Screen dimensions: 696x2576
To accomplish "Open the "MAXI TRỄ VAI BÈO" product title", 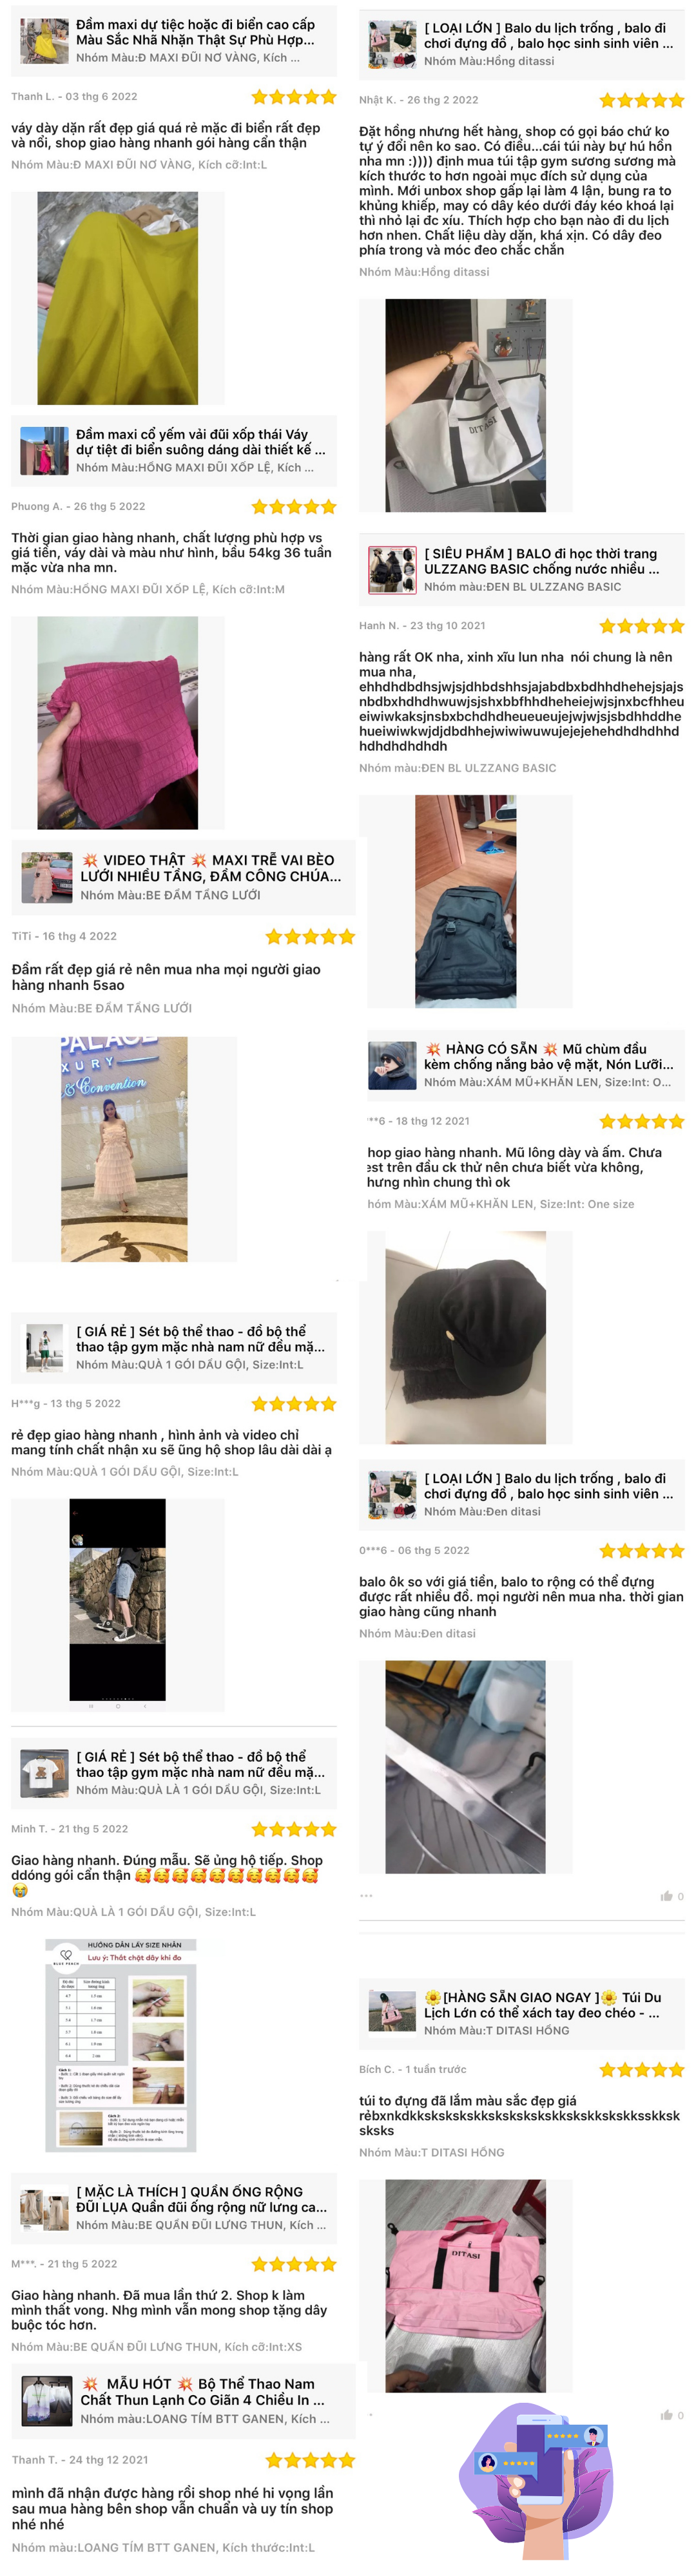I will (x=211, y=868).
